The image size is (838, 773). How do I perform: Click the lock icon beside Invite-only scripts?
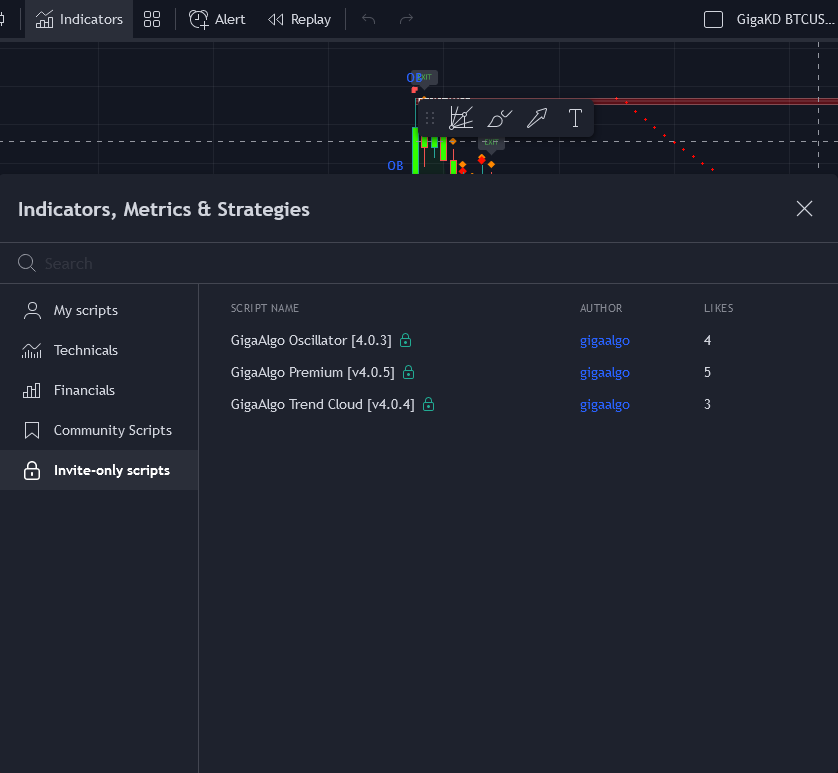click(x=32, y=470)
